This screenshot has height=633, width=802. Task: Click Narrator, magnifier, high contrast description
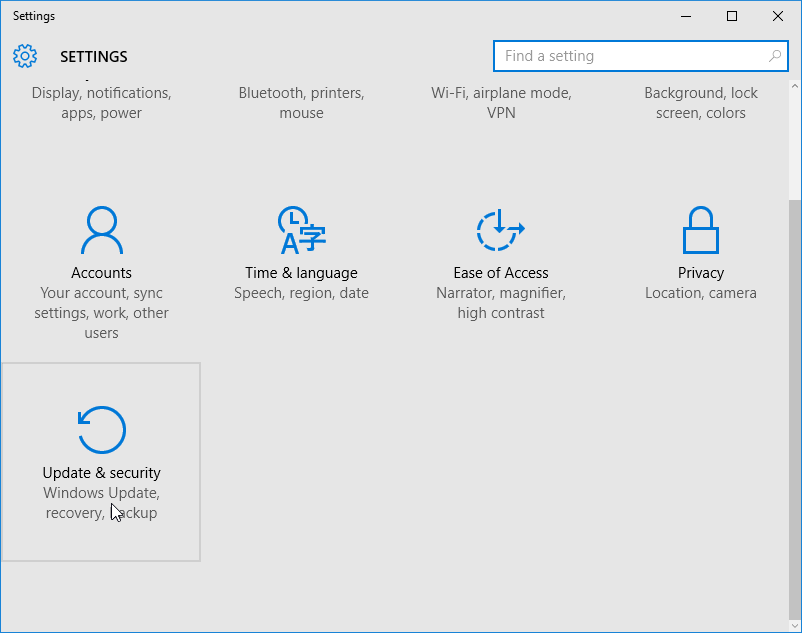[x=500, y=302]
